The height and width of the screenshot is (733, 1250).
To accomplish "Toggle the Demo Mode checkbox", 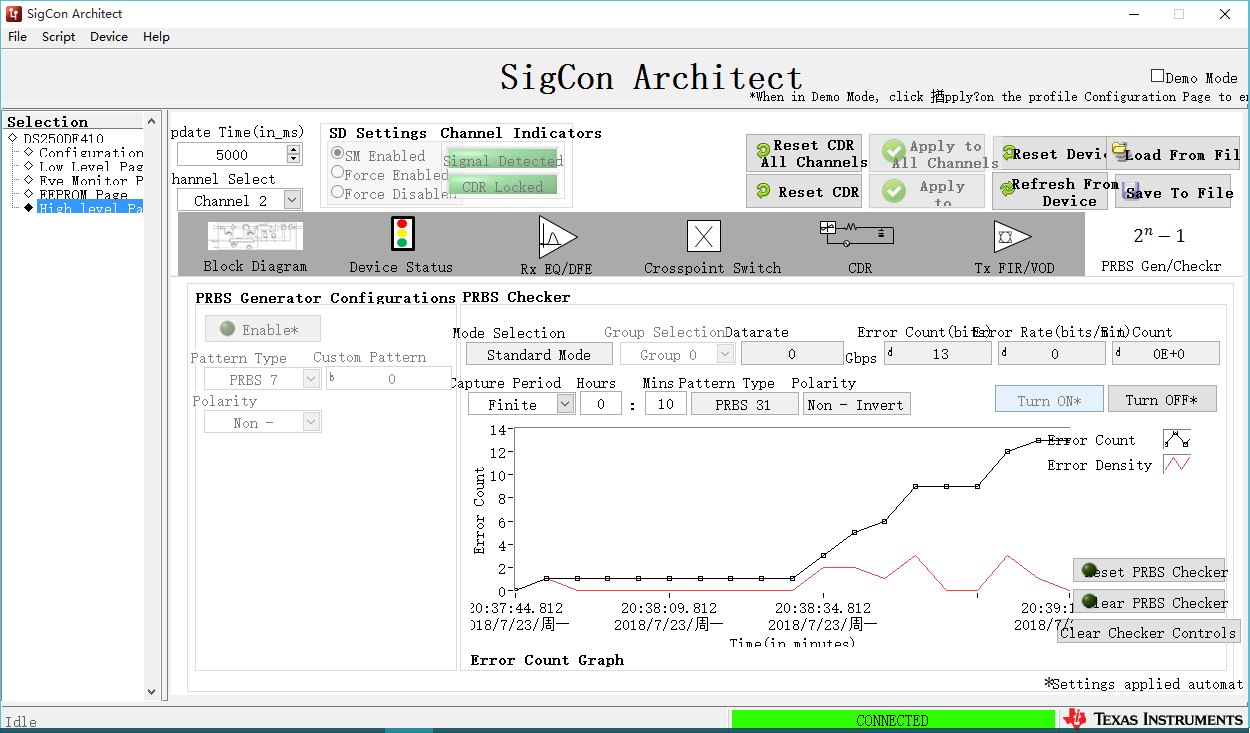I will tap(1157, 76).
